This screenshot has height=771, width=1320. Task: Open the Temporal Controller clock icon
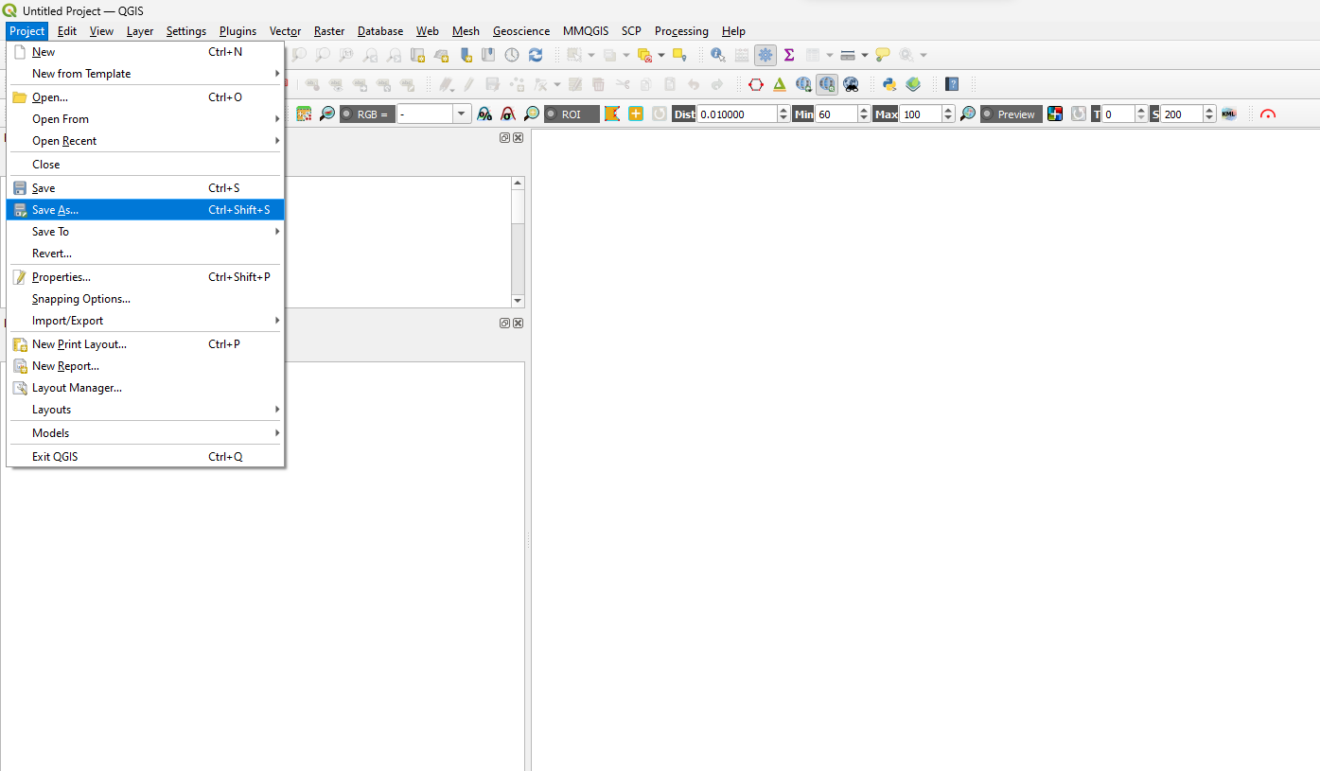509,55
